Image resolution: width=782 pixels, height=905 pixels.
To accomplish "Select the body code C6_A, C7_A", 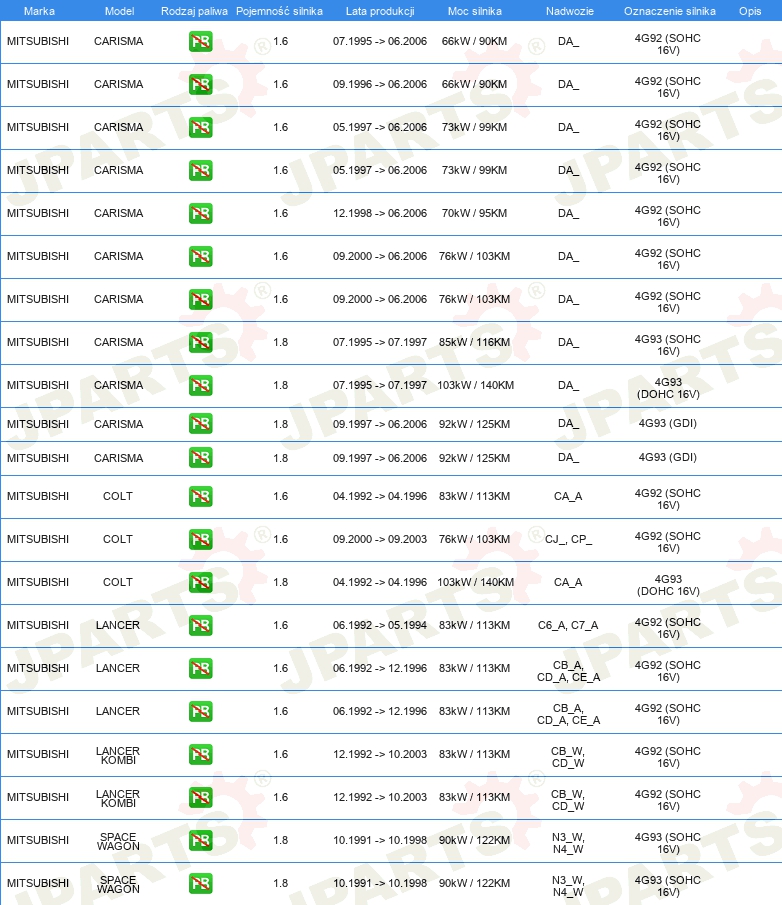I will [568, 625].
